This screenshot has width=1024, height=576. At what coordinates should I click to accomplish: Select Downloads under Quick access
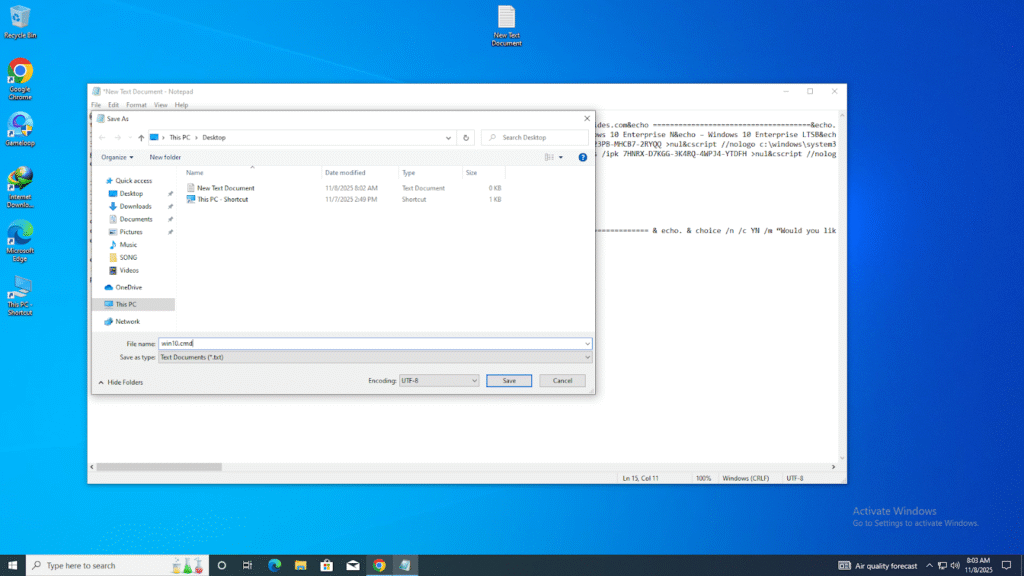click(135, 206)
